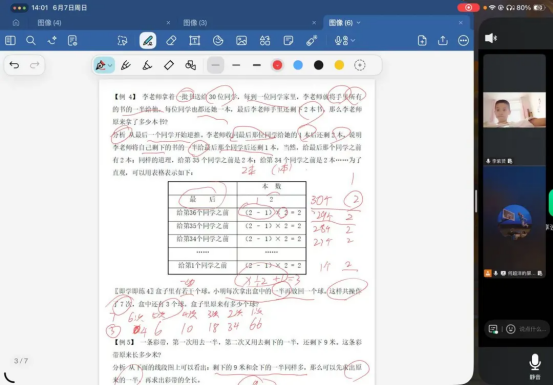
Task: Add a new page button
Action: (x=422, y=41)
